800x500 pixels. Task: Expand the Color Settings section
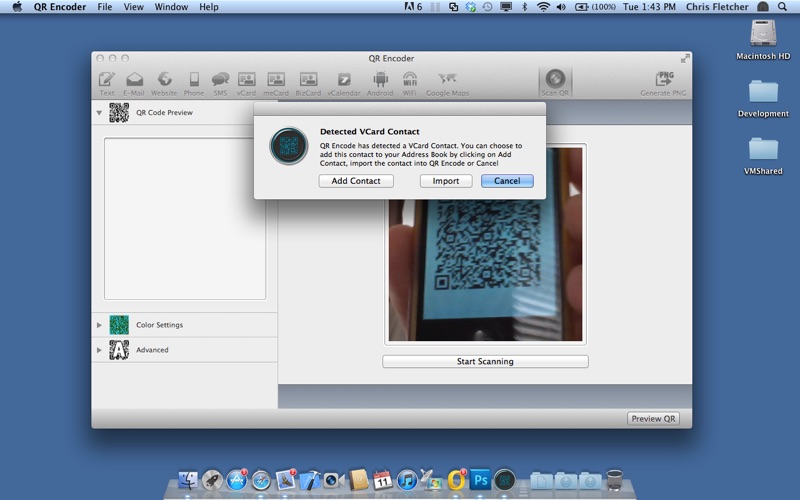(99, 325)
